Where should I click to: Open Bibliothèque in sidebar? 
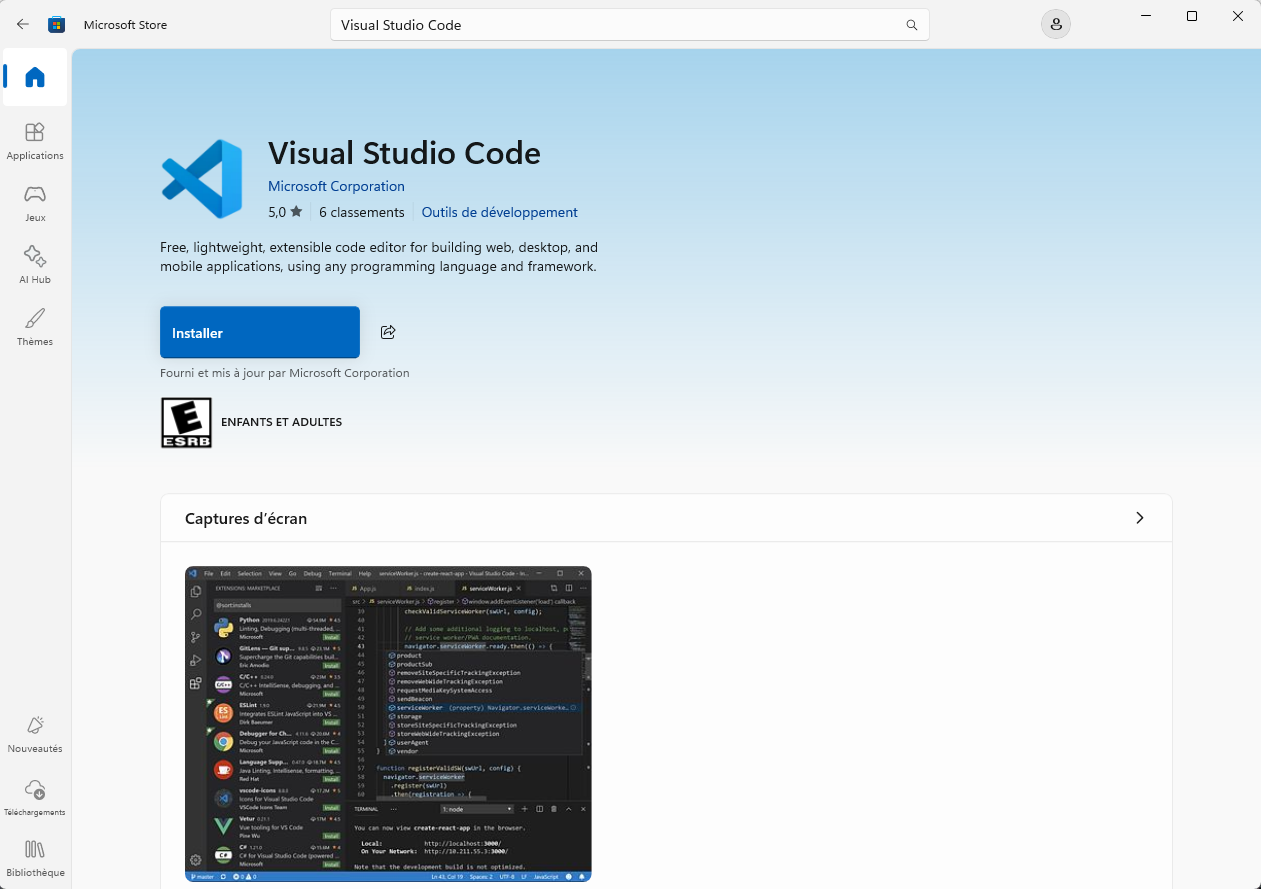tap(35, 859)
